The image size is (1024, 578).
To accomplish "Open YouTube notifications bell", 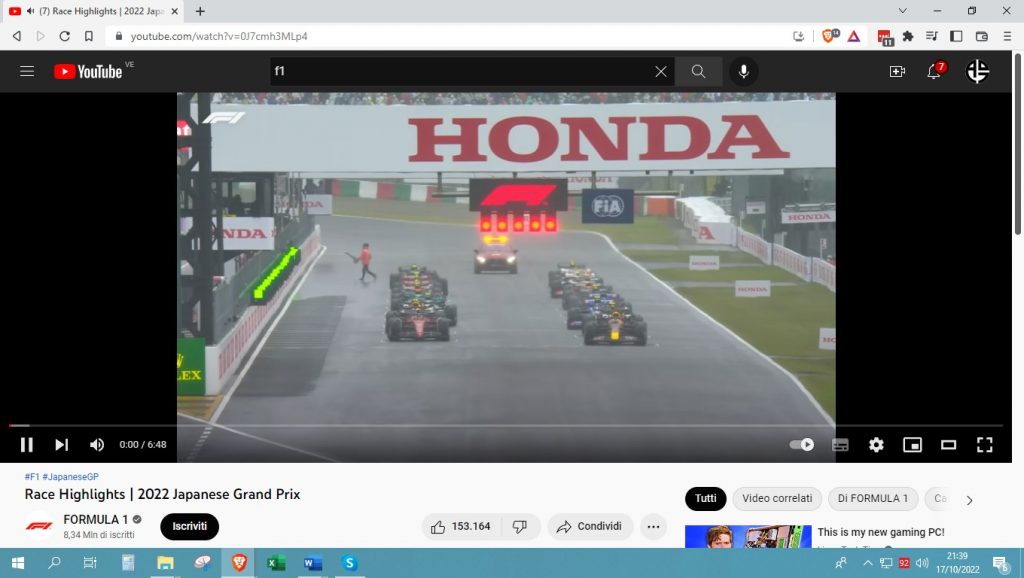I will (x=933, y=71).
